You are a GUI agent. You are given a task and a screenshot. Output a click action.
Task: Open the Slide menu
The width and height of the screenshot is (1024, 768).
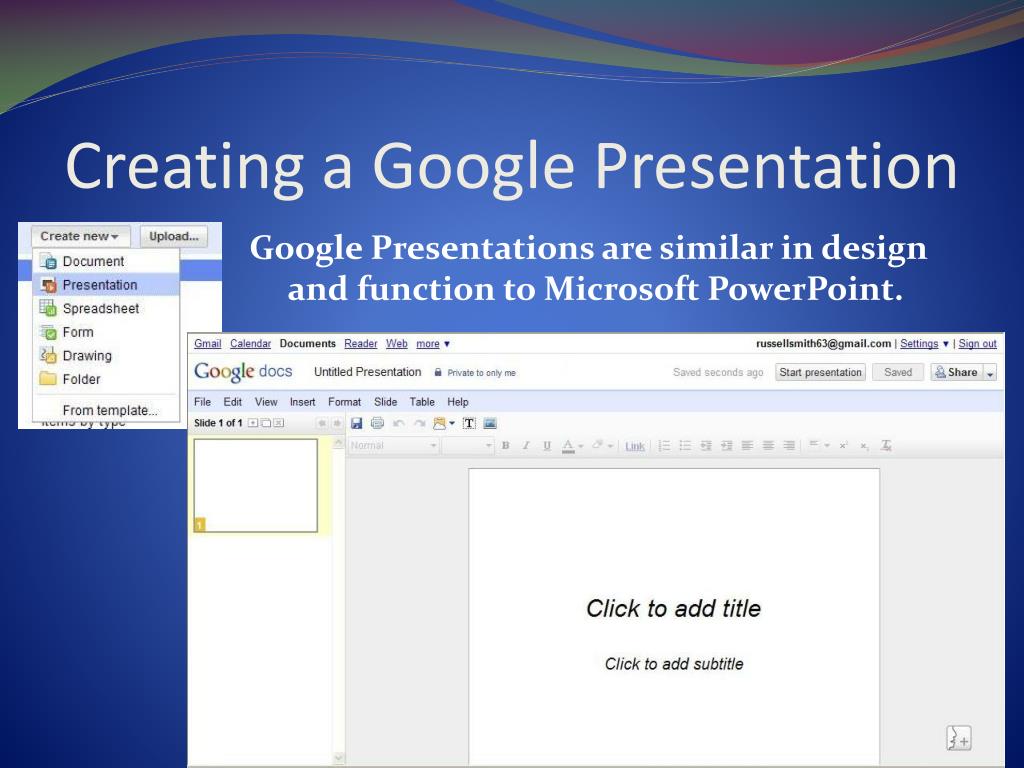point(385,402)
